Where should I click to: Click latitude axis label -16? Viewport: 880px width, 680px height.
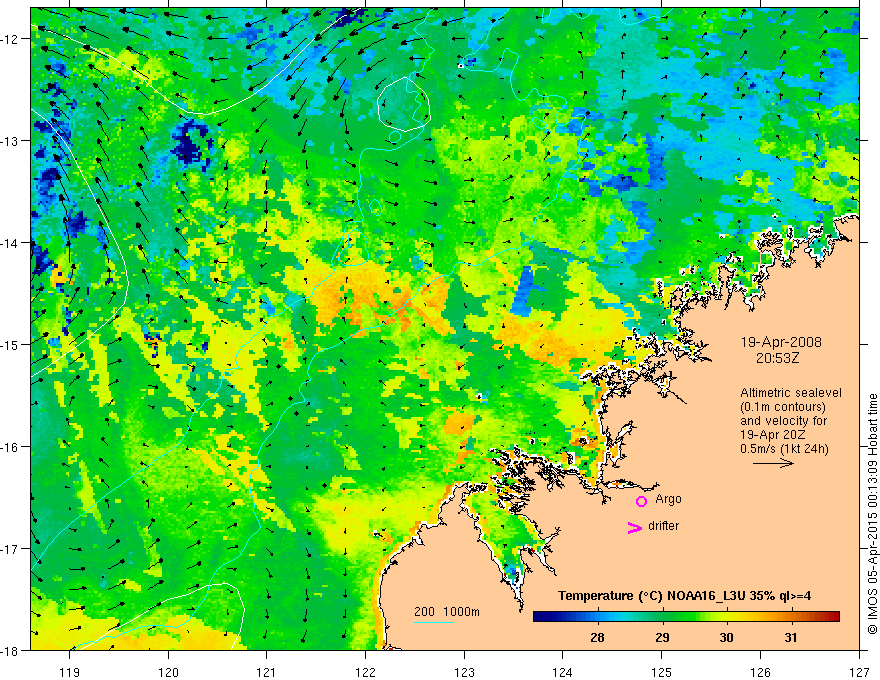[x=11, y=447]
